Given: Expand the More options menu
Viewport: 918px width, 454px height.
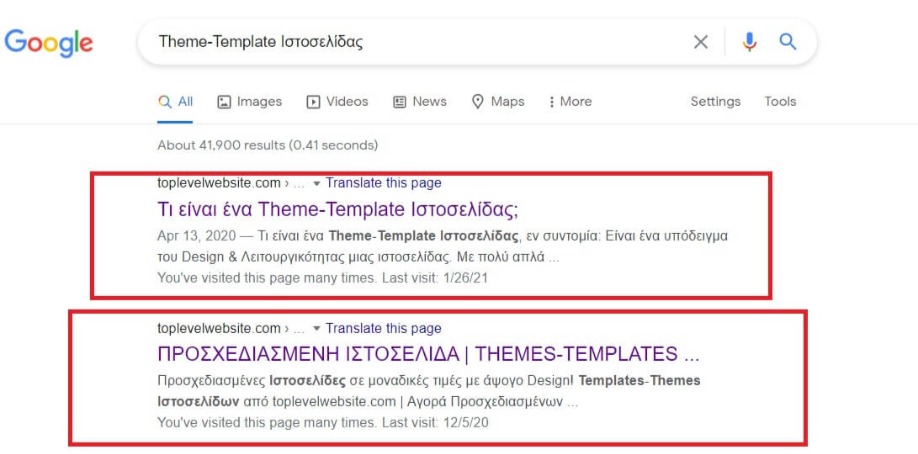Looking at the screenshot, I should pos(570,102).
